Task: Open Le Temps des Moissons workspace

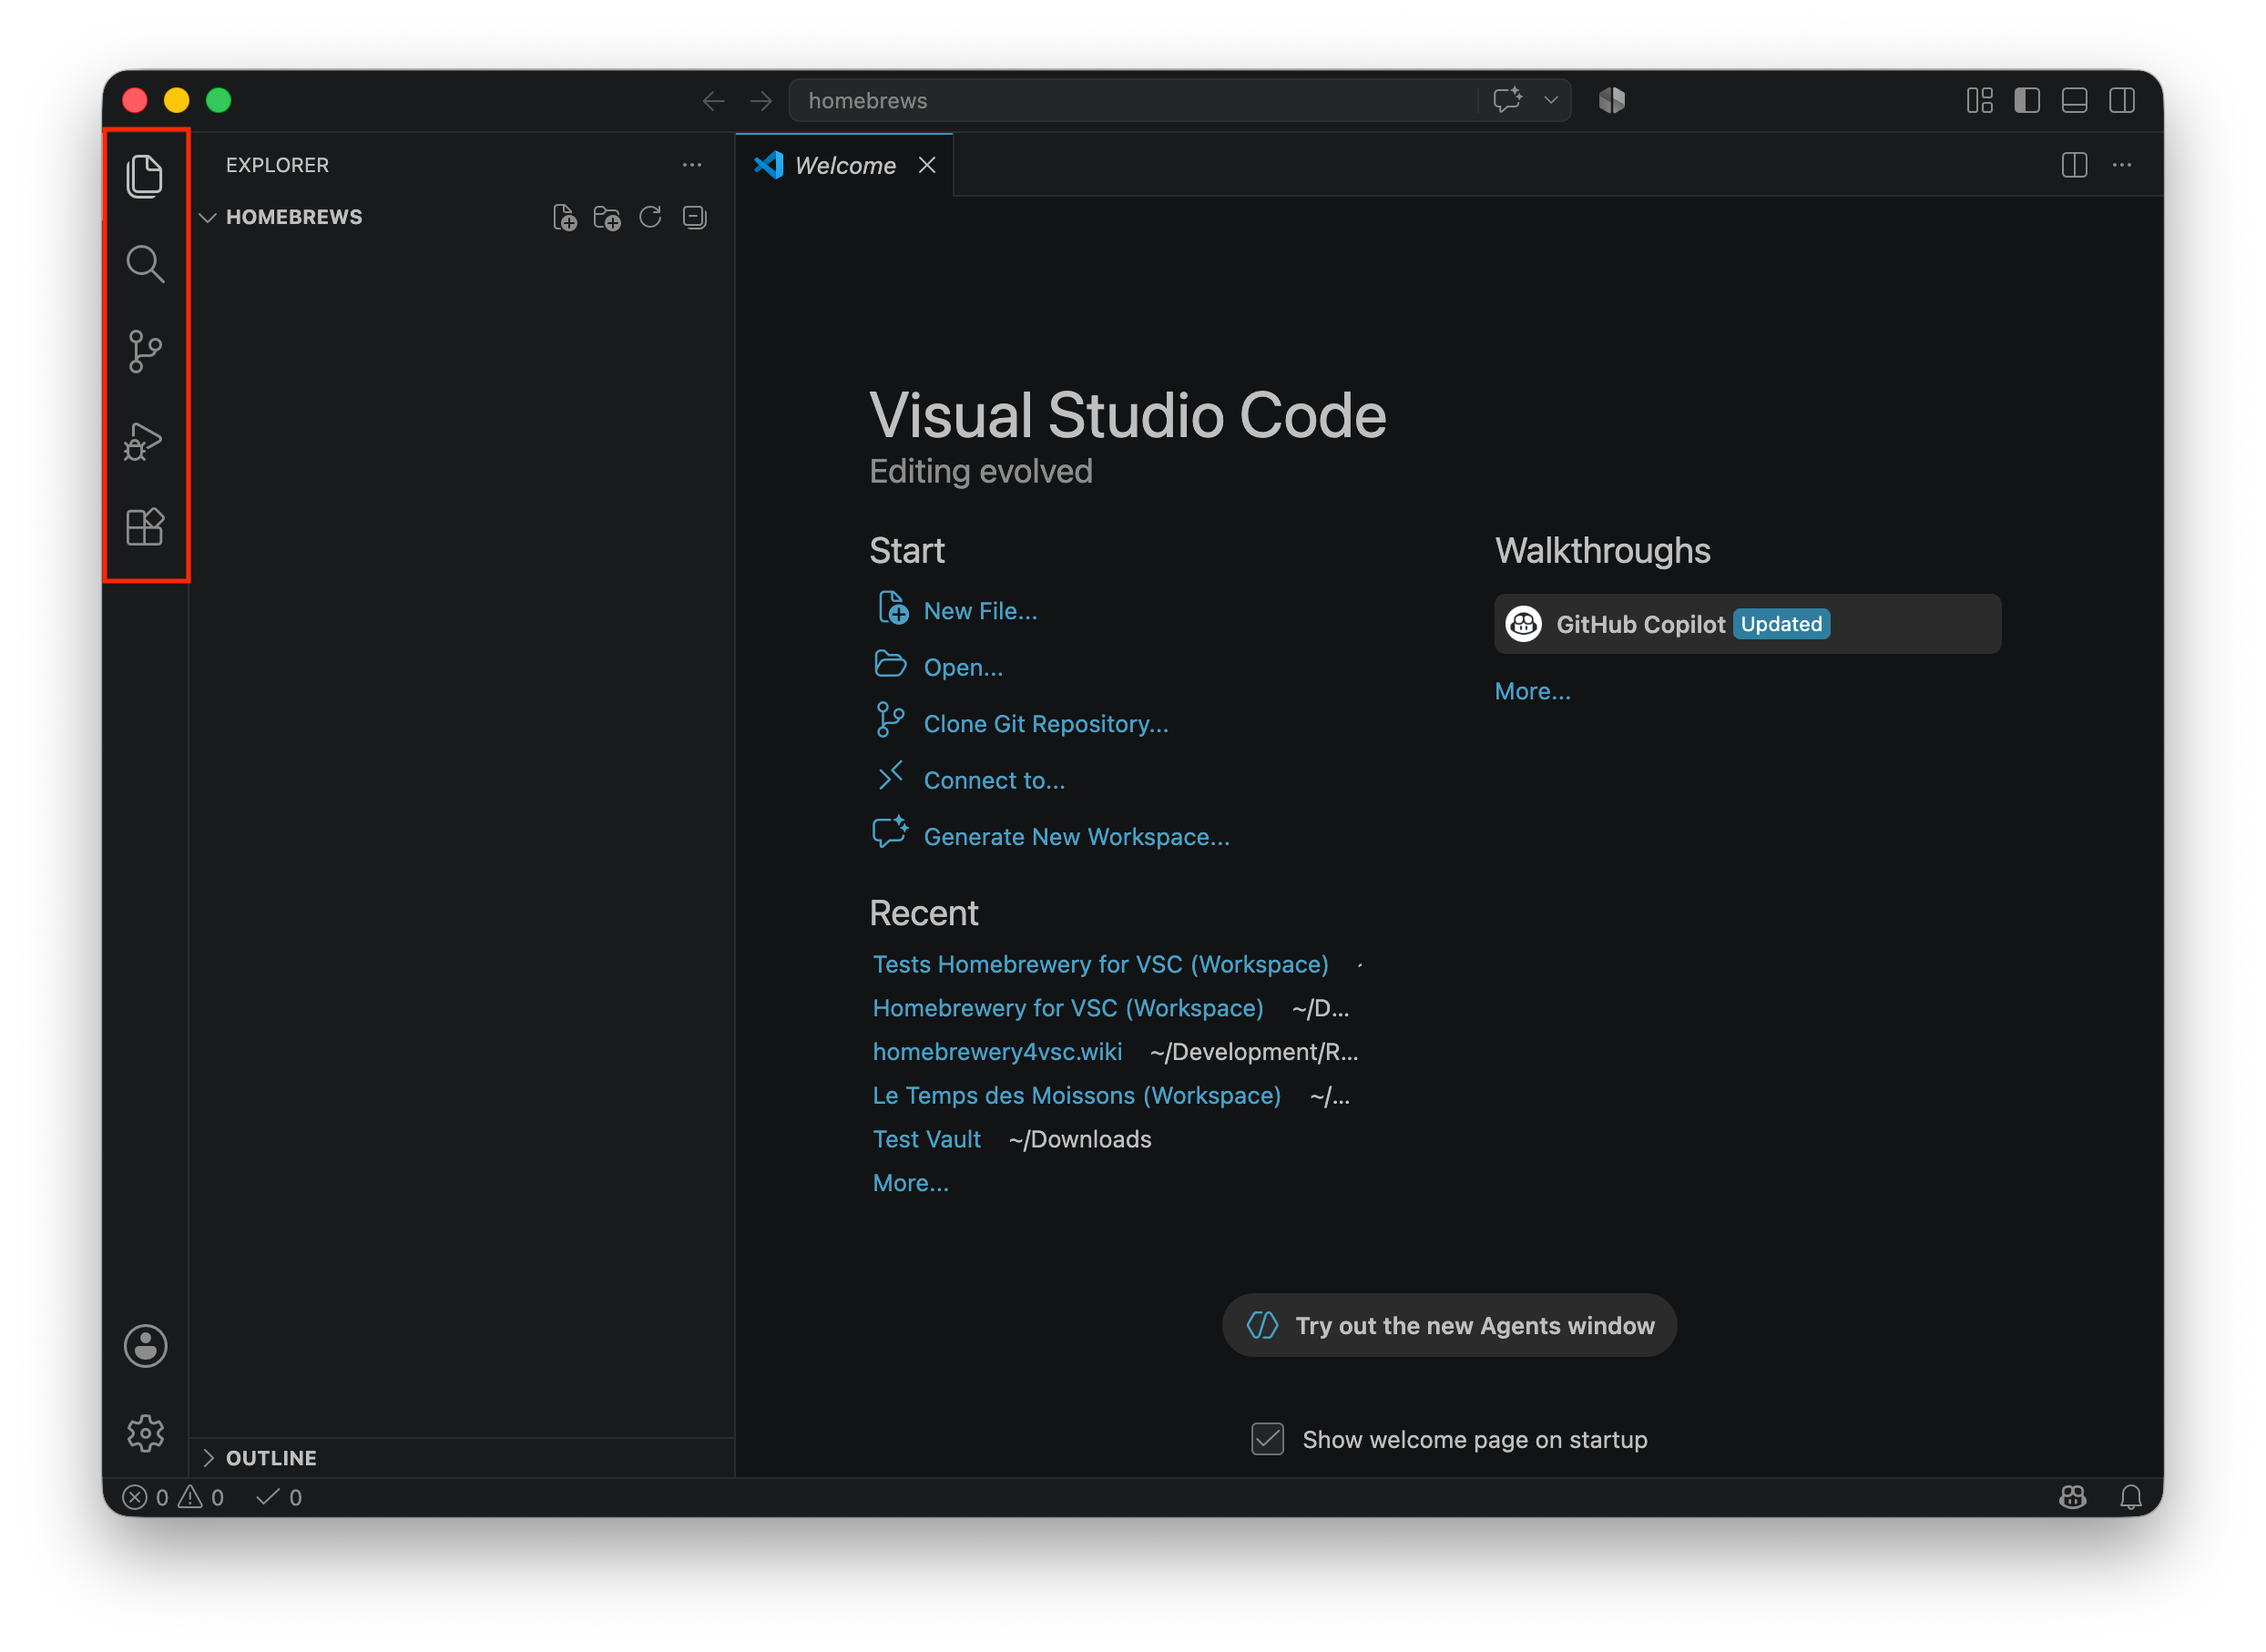Action: pos(1077,1096)
